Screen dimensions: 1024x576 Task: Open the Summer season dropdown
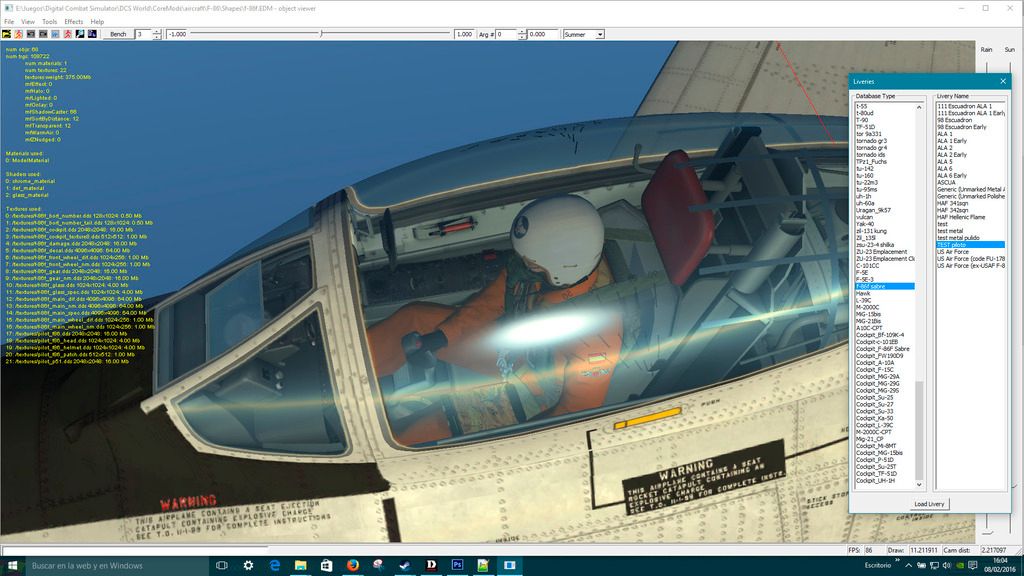click(600, 34)
